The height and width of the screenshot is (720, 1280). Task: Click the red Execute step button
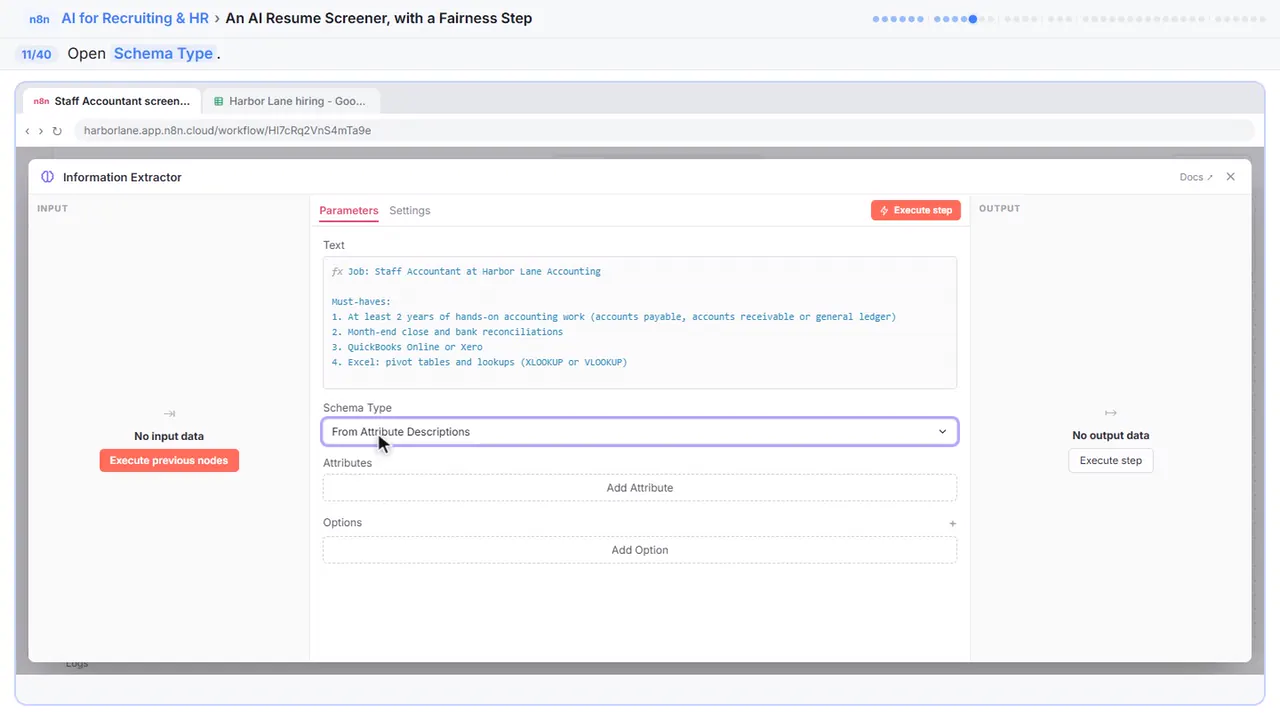(x=916, y=211)
